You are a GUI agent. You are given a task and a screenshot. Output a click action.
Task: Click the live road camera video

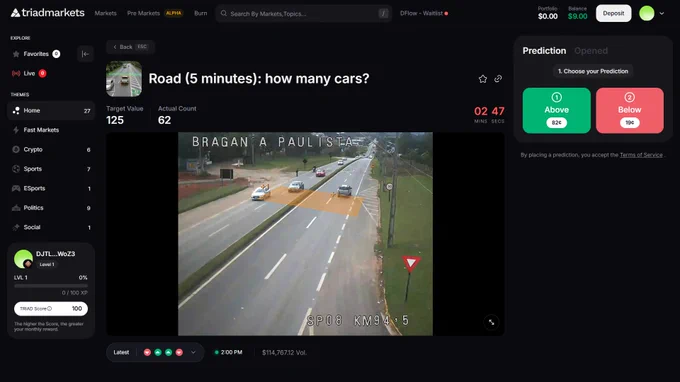tap(305, 234)
